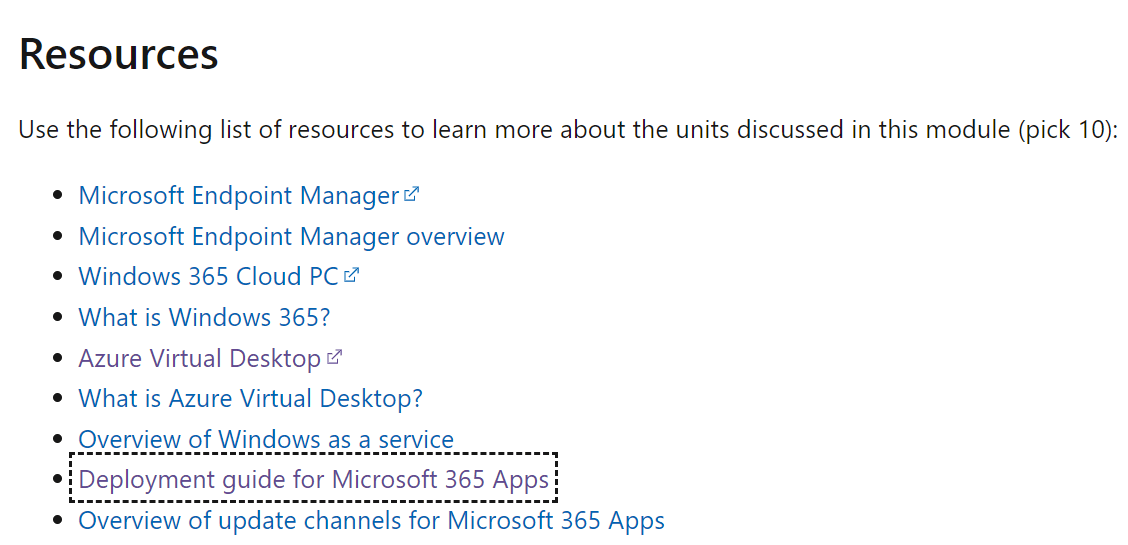The image size is (1128, 545).
Task: Visit the Azure Virtual Desktop link
Action: (199, 358)
